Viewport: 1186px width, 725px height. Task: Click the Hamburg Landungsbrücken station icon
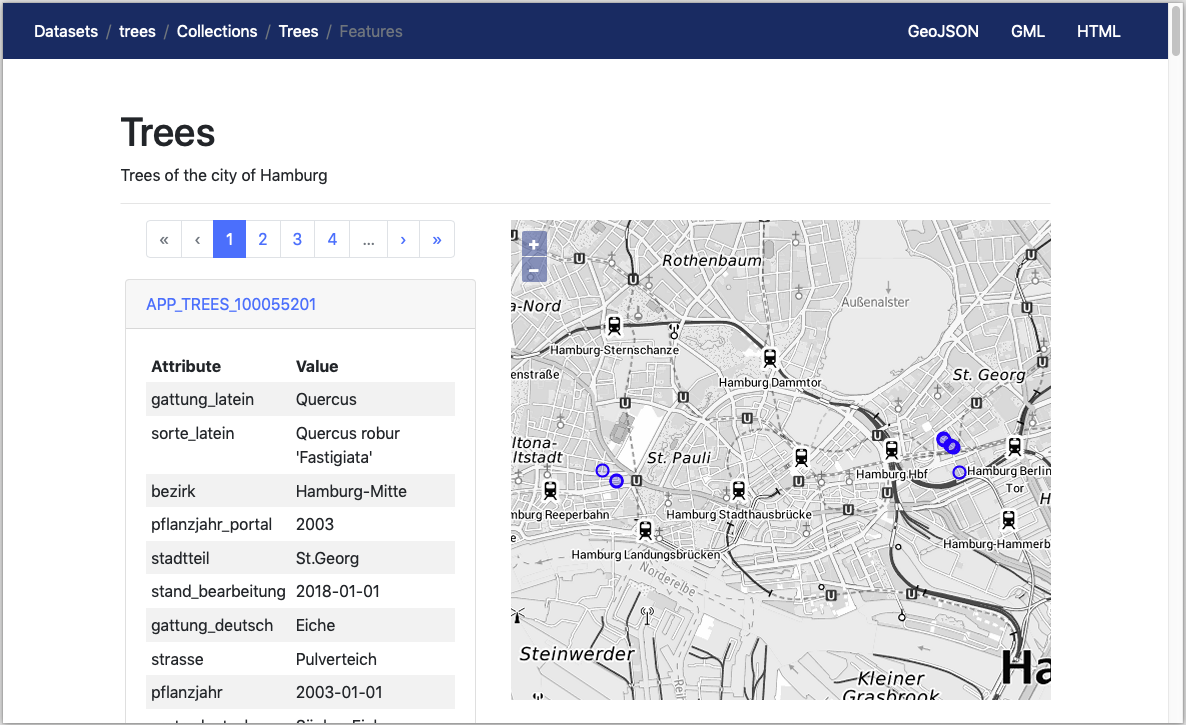tap(645, 530)
